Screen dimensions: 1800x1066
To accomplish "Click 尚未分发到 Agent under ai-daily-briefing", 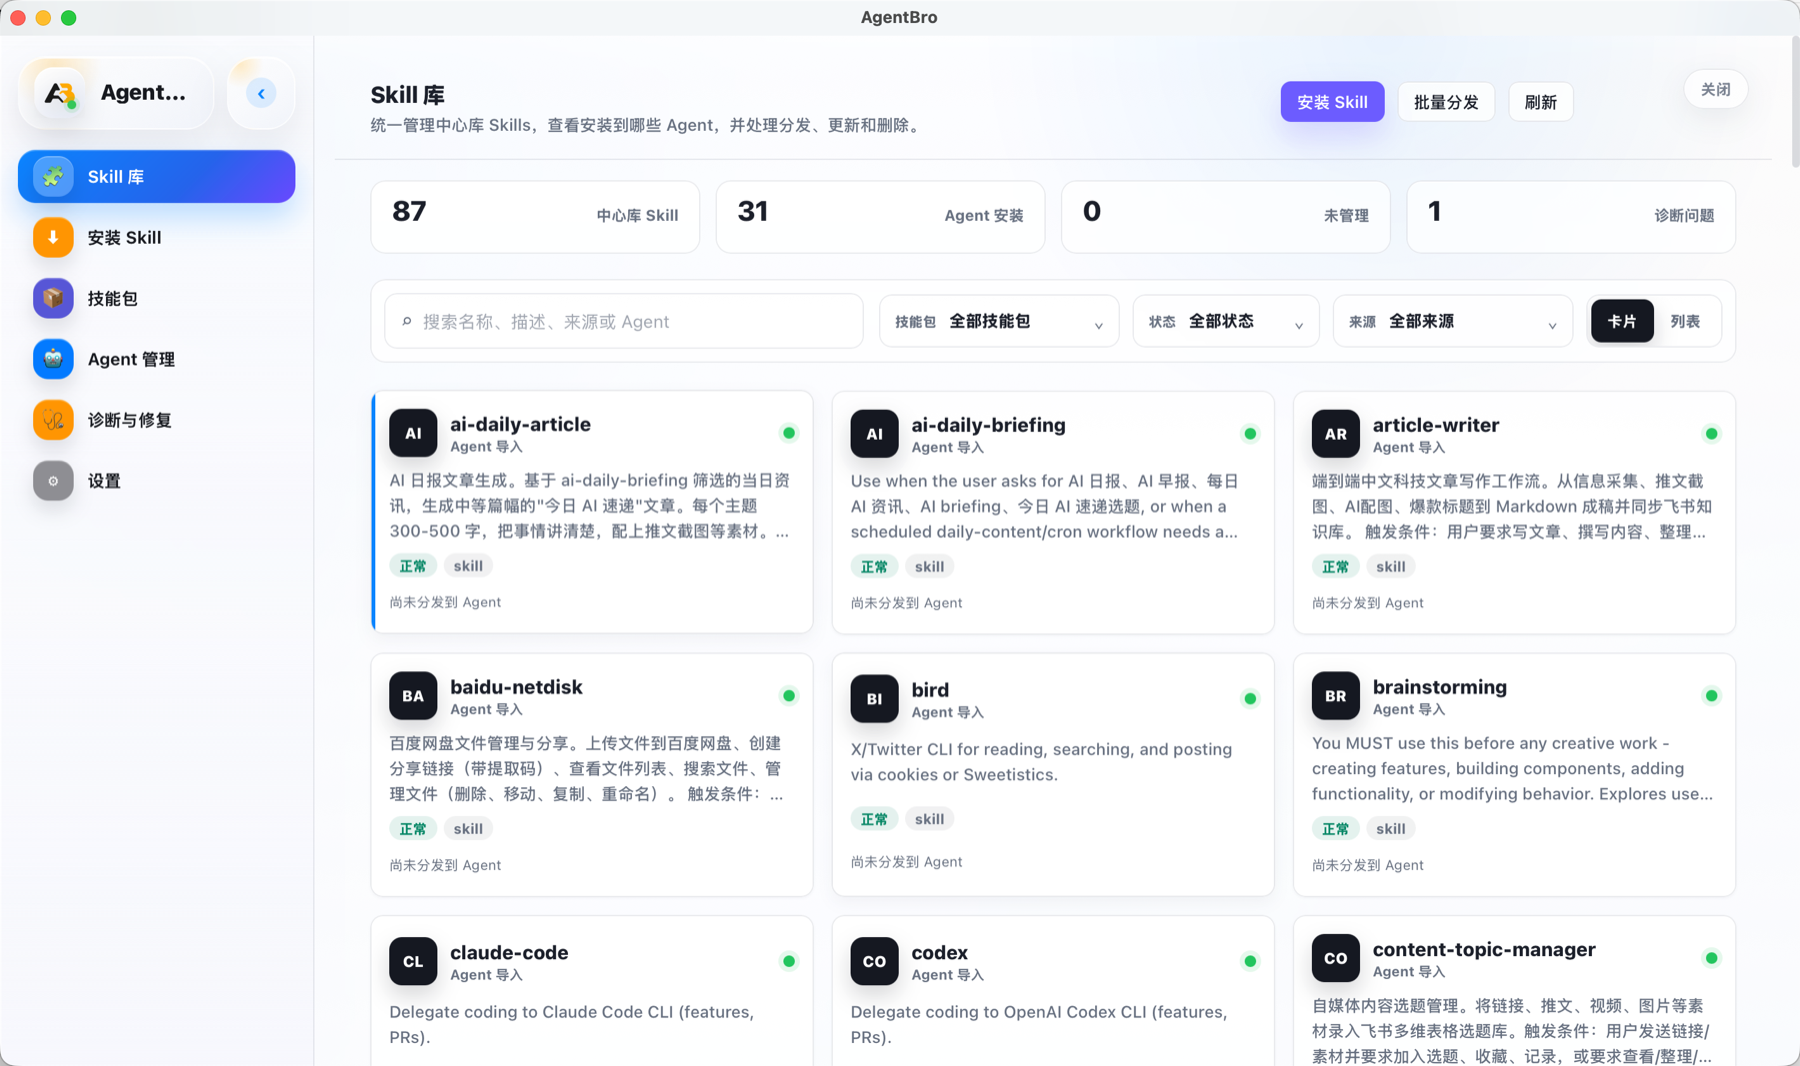I will (906, 603).
